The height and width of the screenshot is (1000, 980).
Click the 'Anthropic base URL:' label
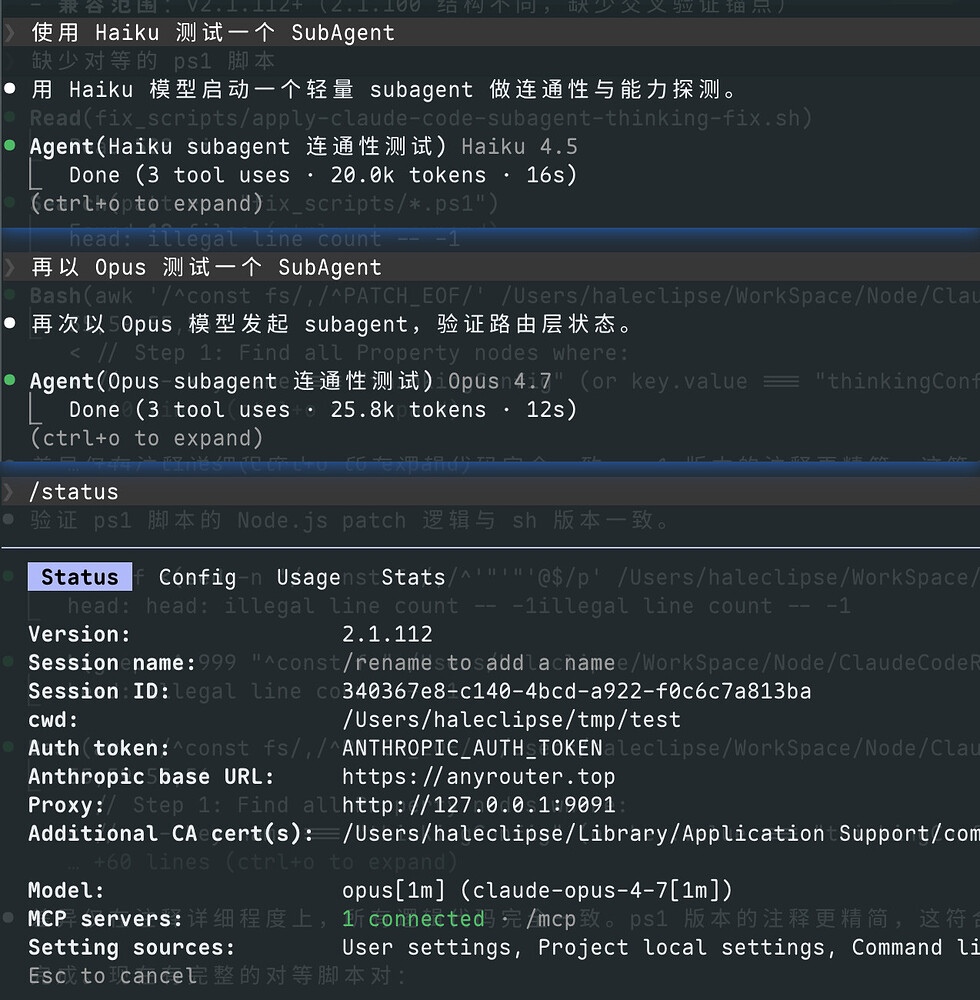[x=151, y=776]
